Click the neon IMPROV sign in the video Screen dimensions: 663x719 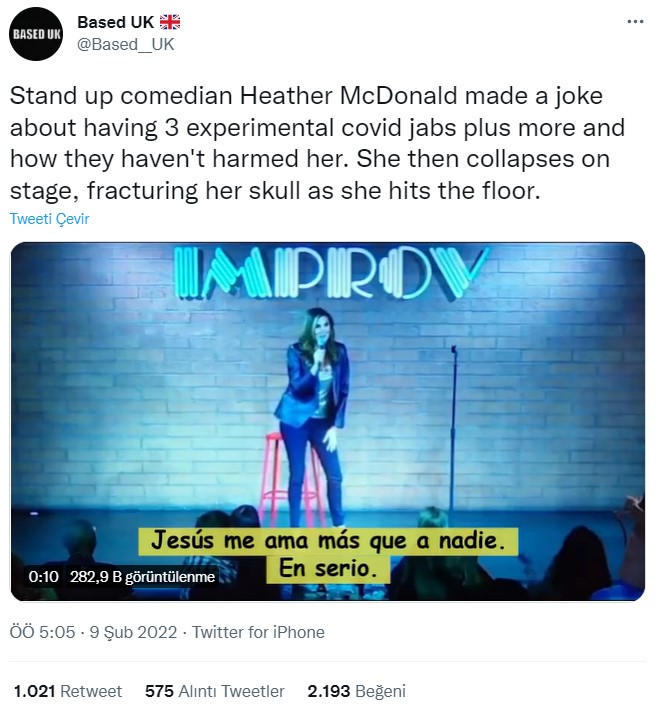(x=331, y=273)
